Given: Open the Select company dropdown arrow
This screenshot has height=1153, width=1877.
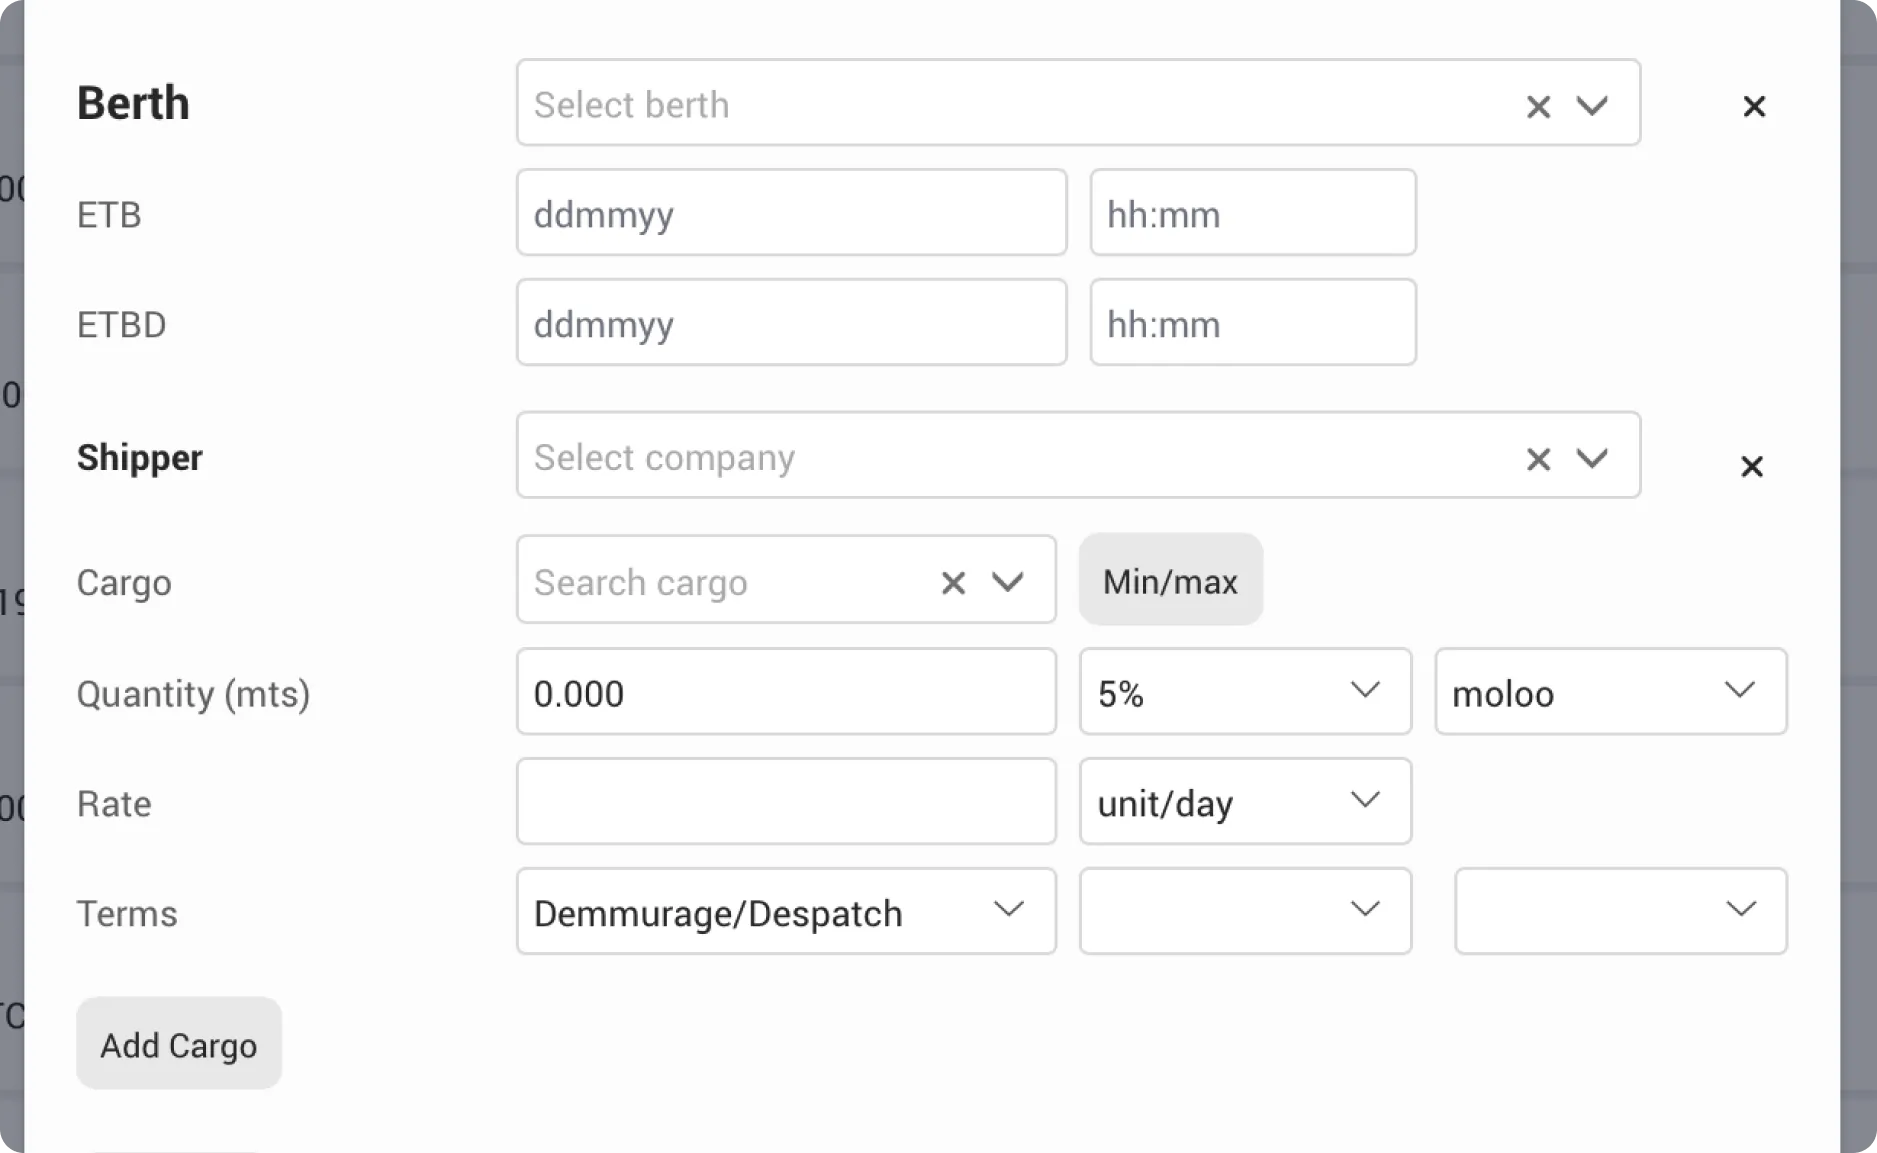Looking at the screenshot, I should pyautogui.click(x=1592, y=458).
